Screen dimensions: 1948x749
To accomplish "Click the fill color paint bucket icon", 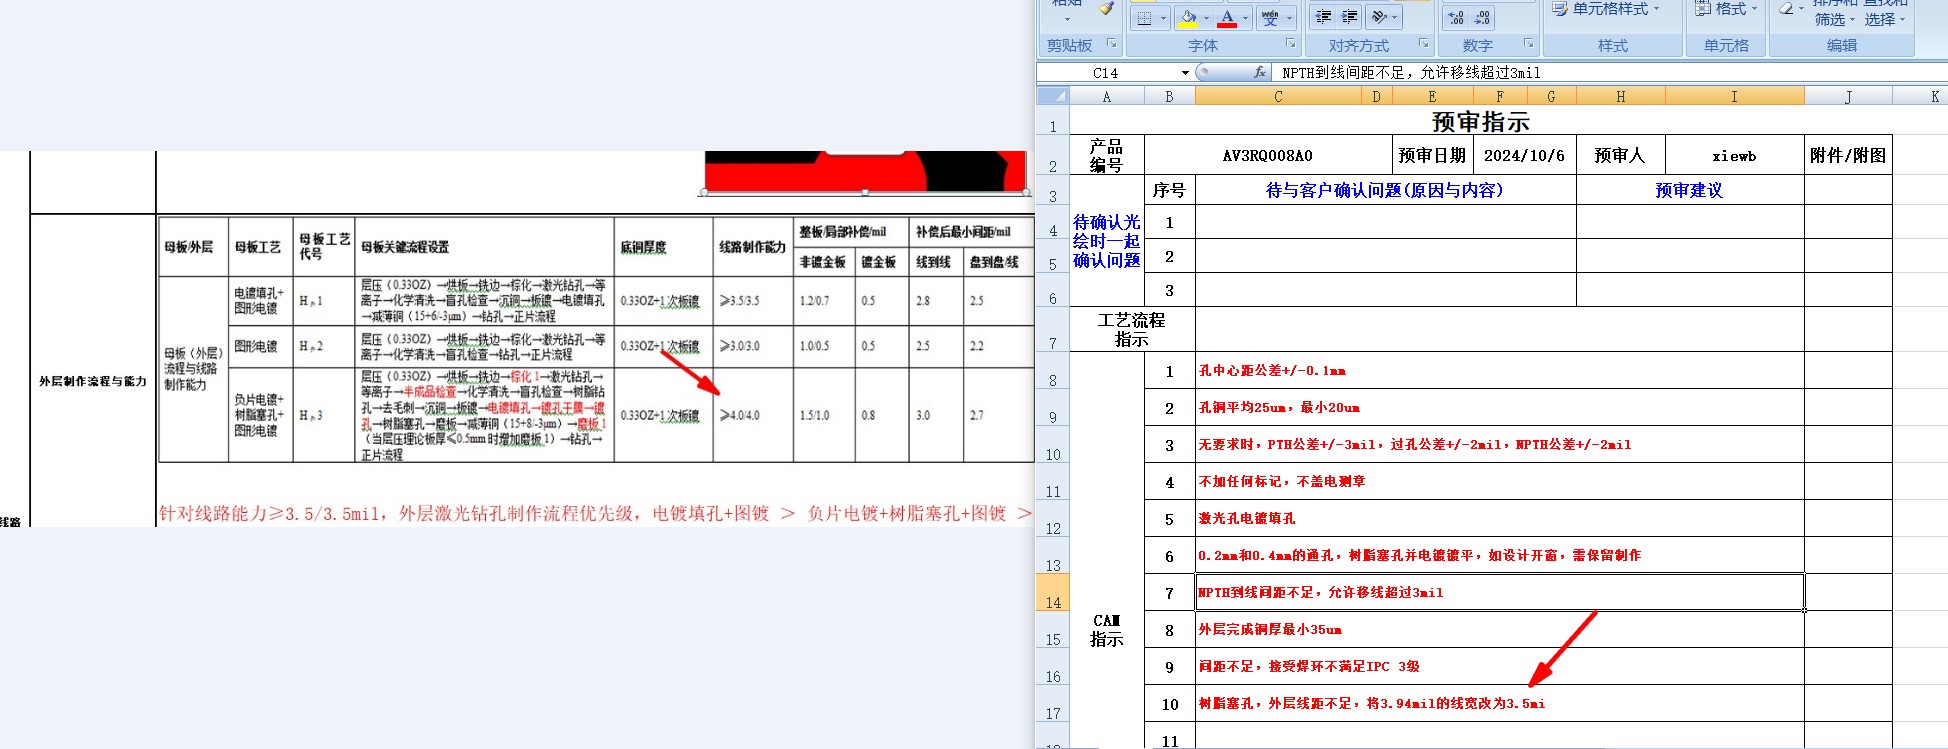I will 1188,18.
